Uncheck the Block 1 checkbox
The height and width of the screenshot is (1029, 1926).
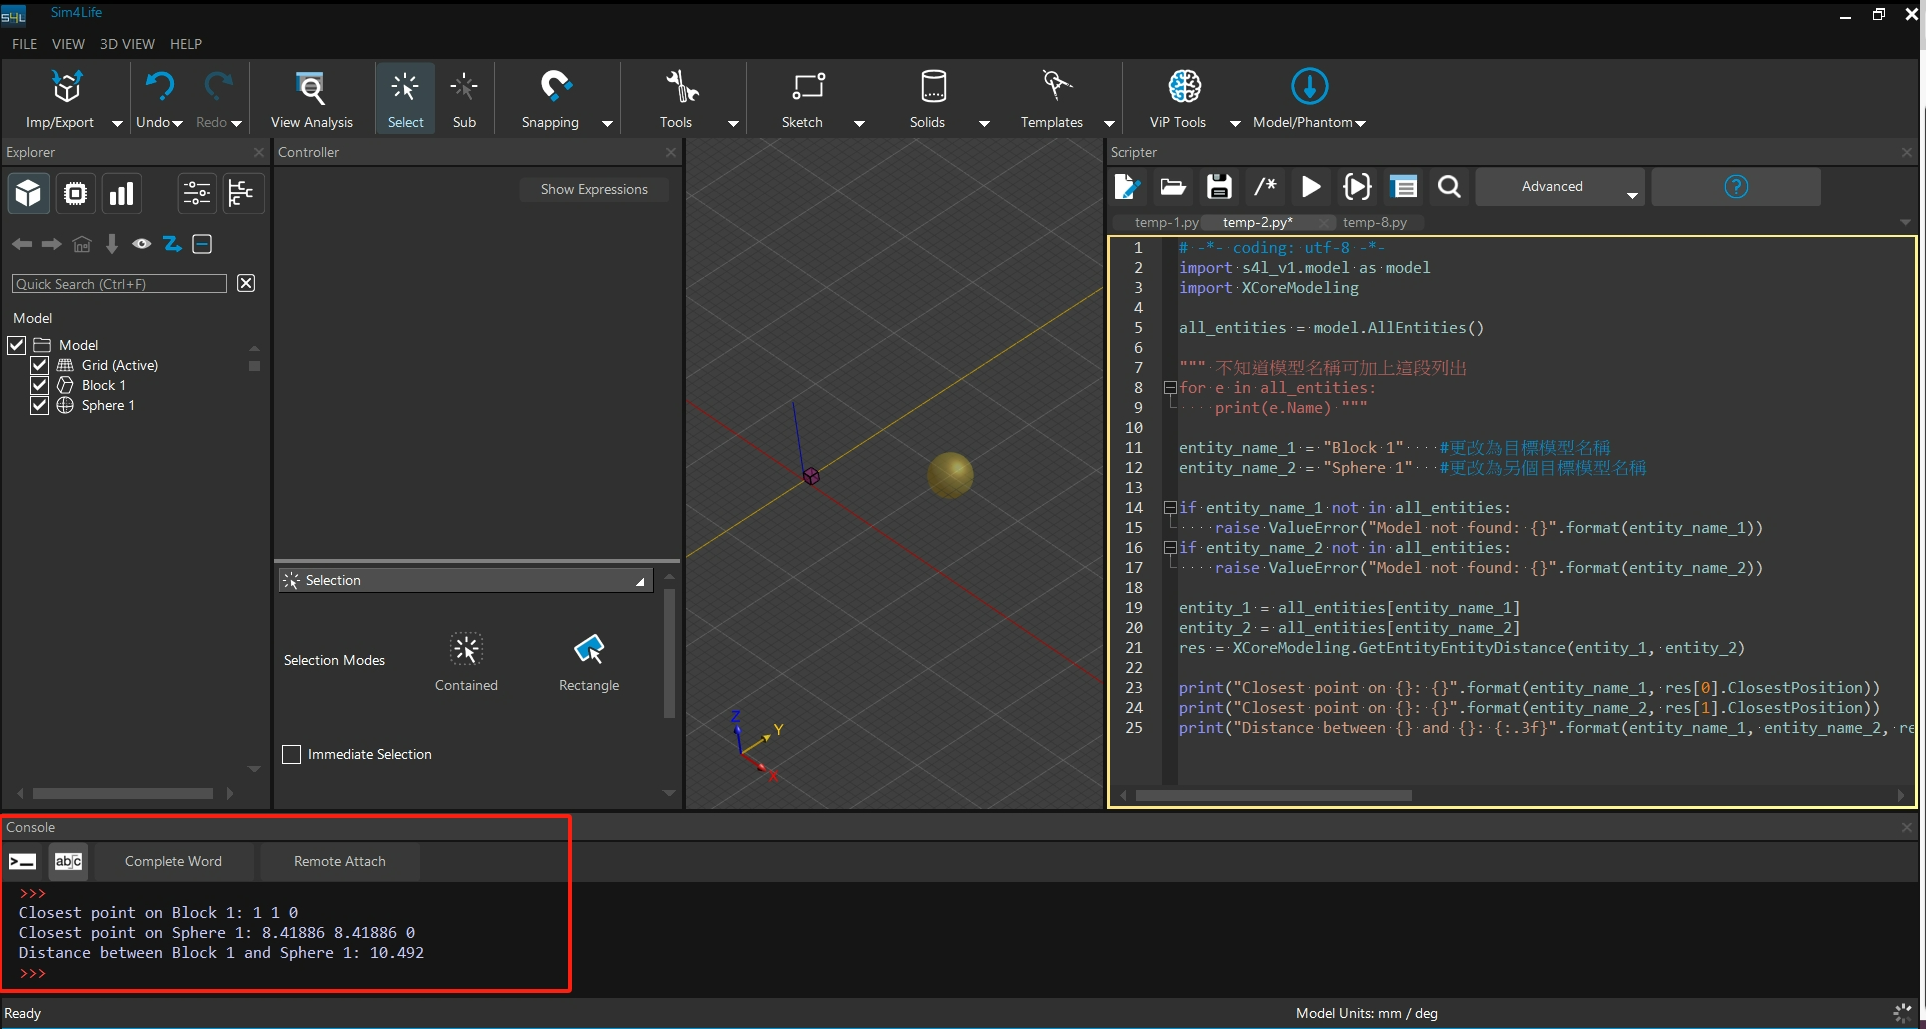coord(40,385)
